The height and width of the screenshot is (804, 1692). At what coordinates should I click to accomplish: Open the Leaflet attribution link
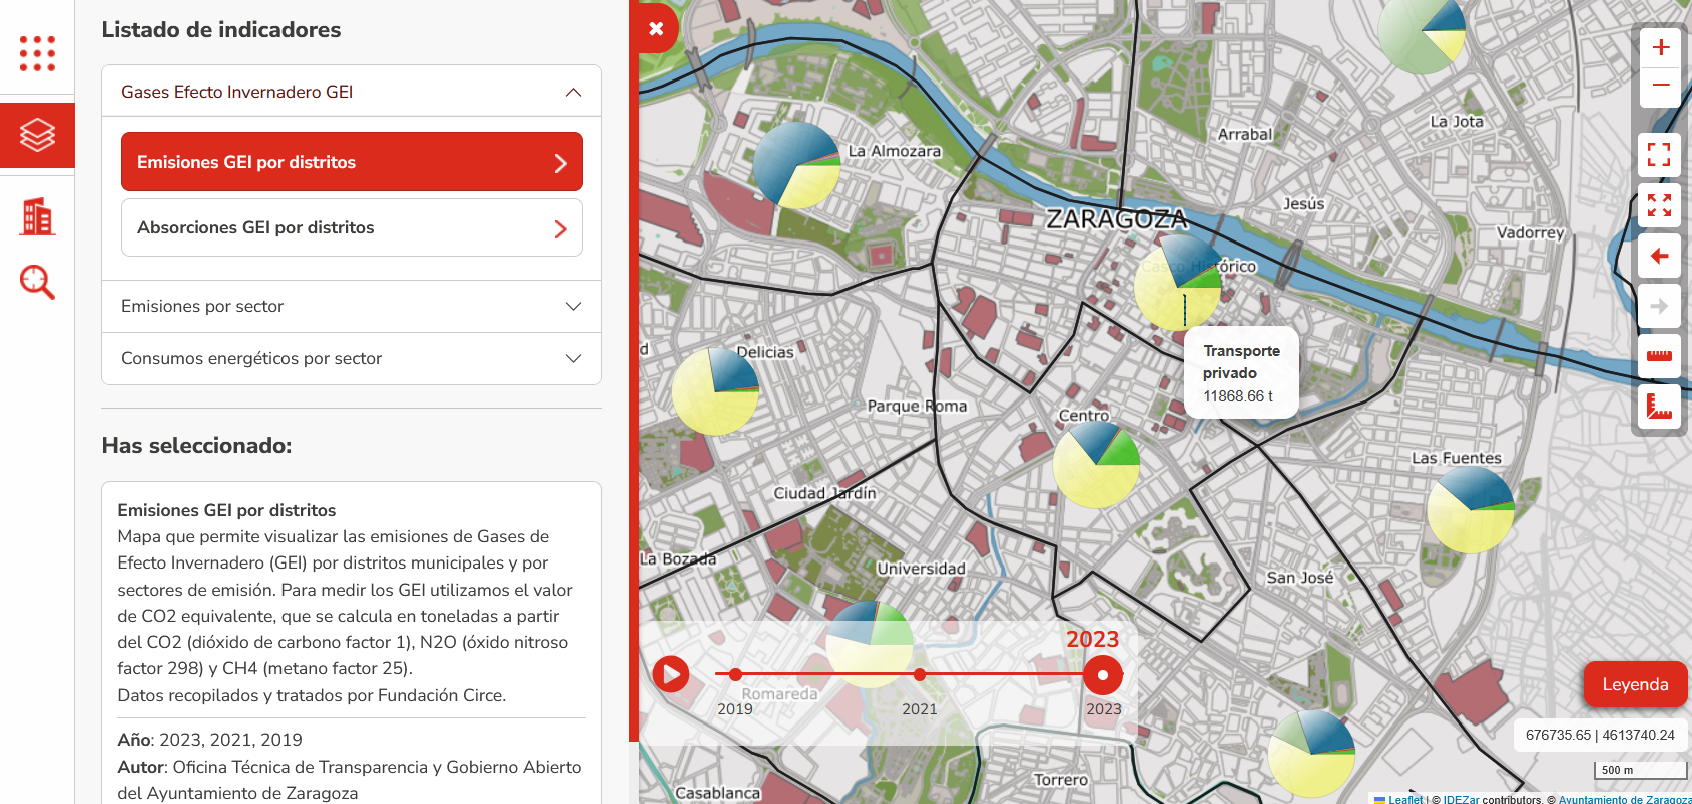(x=1405, y=799)
